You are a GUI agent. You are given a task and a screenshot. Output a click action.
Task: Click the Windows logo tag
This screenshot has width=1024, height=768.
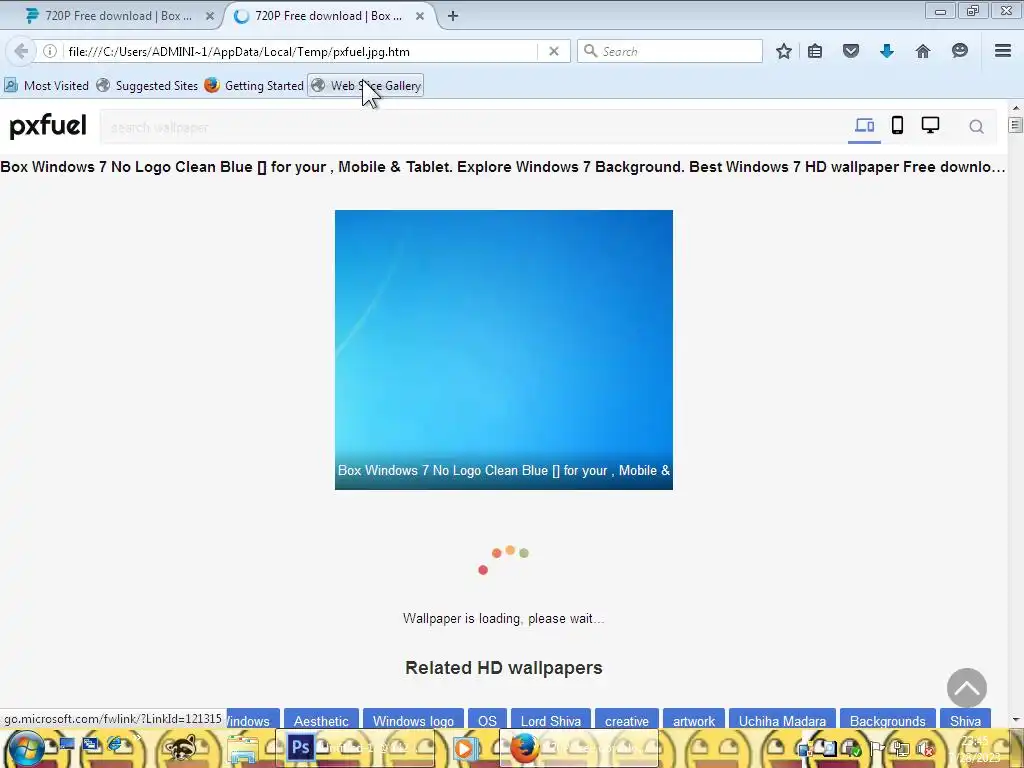coord(413,720)
